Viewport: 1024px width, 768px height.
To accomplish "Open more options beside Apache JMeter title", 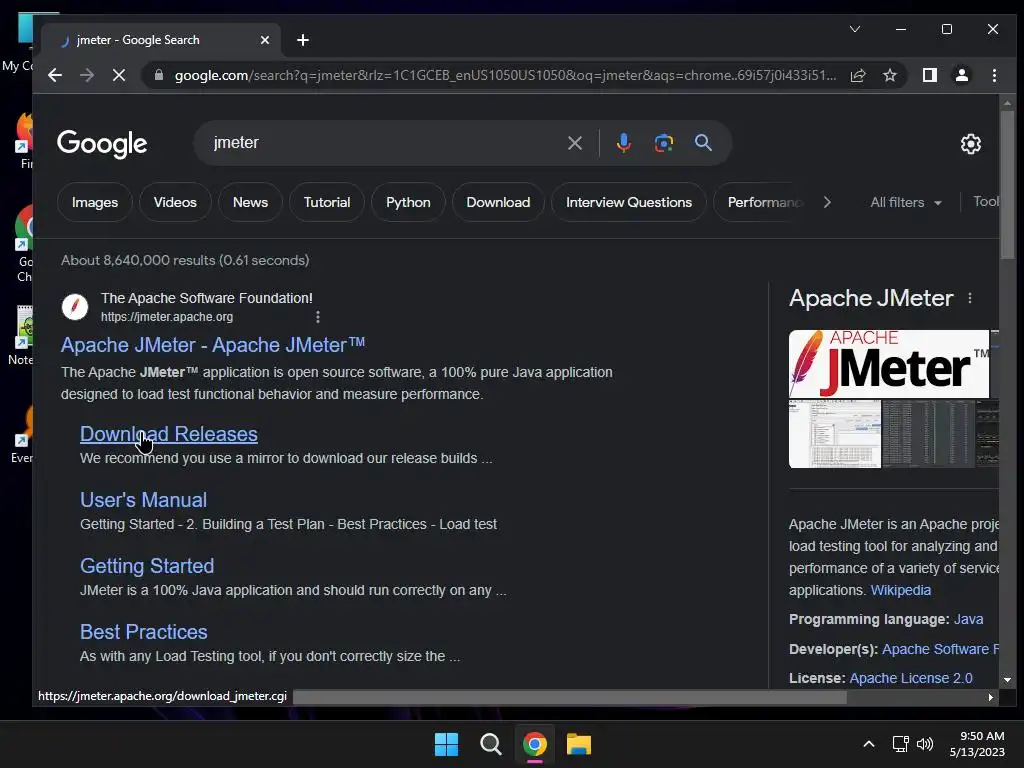I will click(970, 298).
